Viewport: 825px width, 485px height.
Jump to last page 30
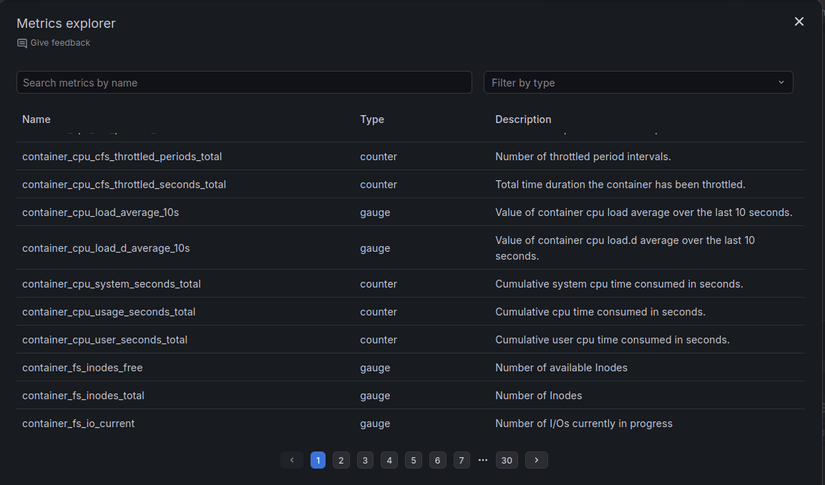pyautogui.click(x=507, y=460)
